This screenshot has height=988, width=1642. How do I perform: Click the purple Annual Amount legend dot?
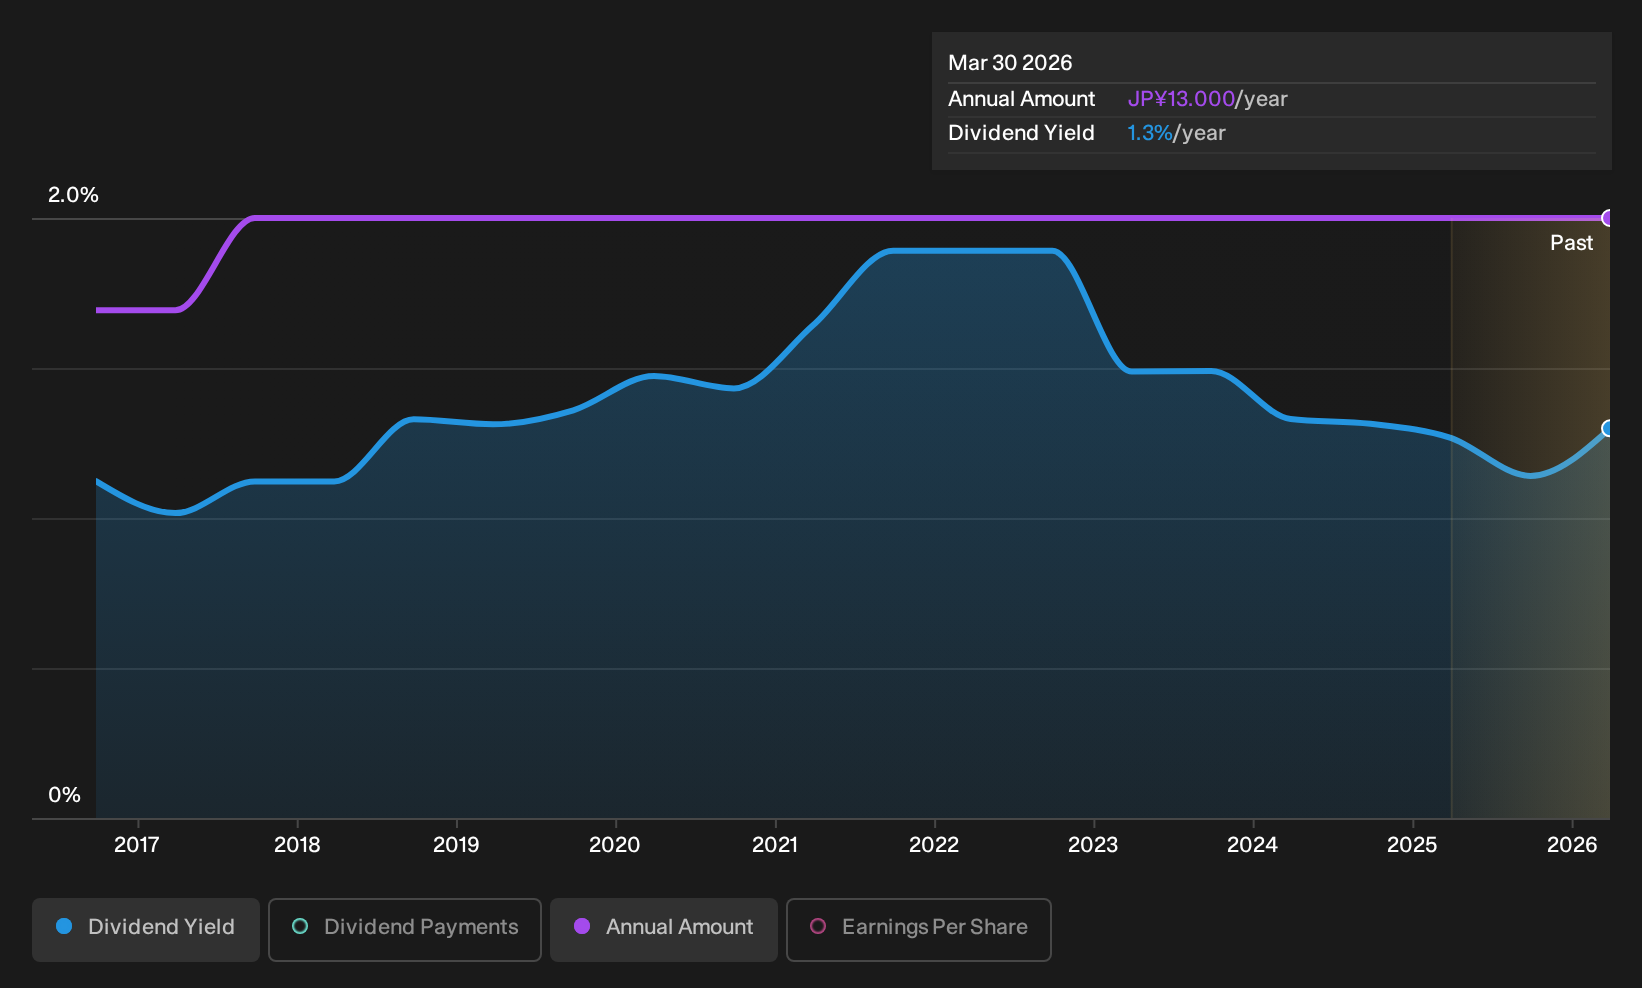(582, 926)
